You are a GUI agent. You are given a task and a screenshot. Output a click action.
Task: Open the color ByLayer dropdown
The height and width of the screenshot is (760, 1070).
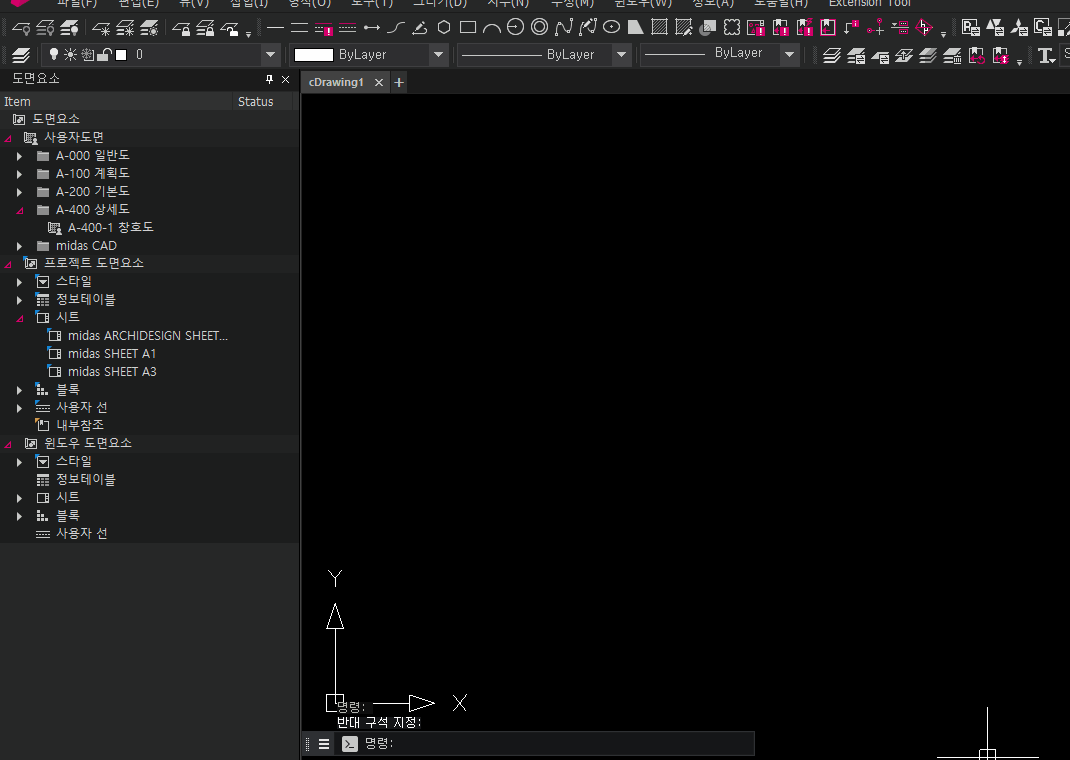(x=438, y=55)
